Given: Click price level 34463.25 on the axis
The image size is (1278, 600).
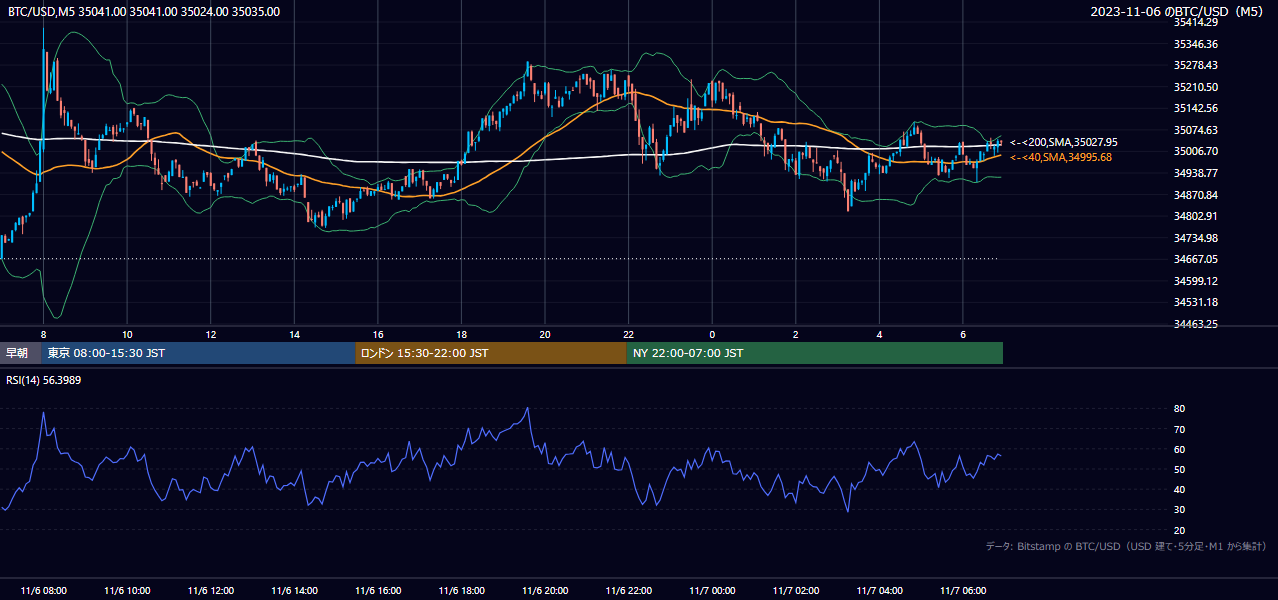Looking at the screenshot, I should tap(1196, 324).
